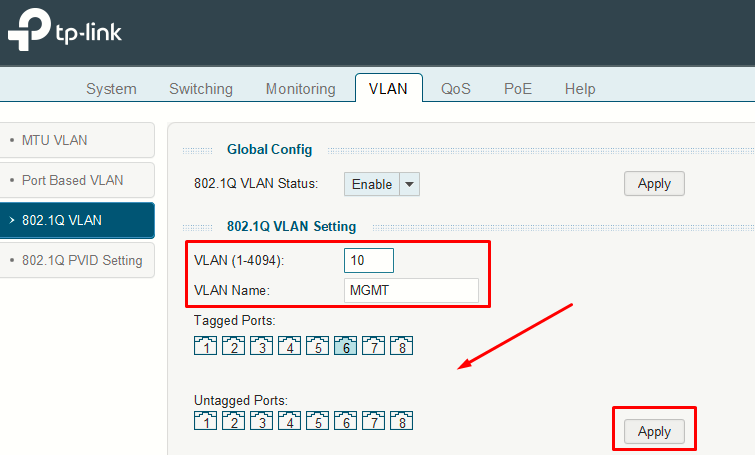Select tagged port 7 icon
This screenshot has height=455, width=755.
pyautogui.click(x=373, y=345)
